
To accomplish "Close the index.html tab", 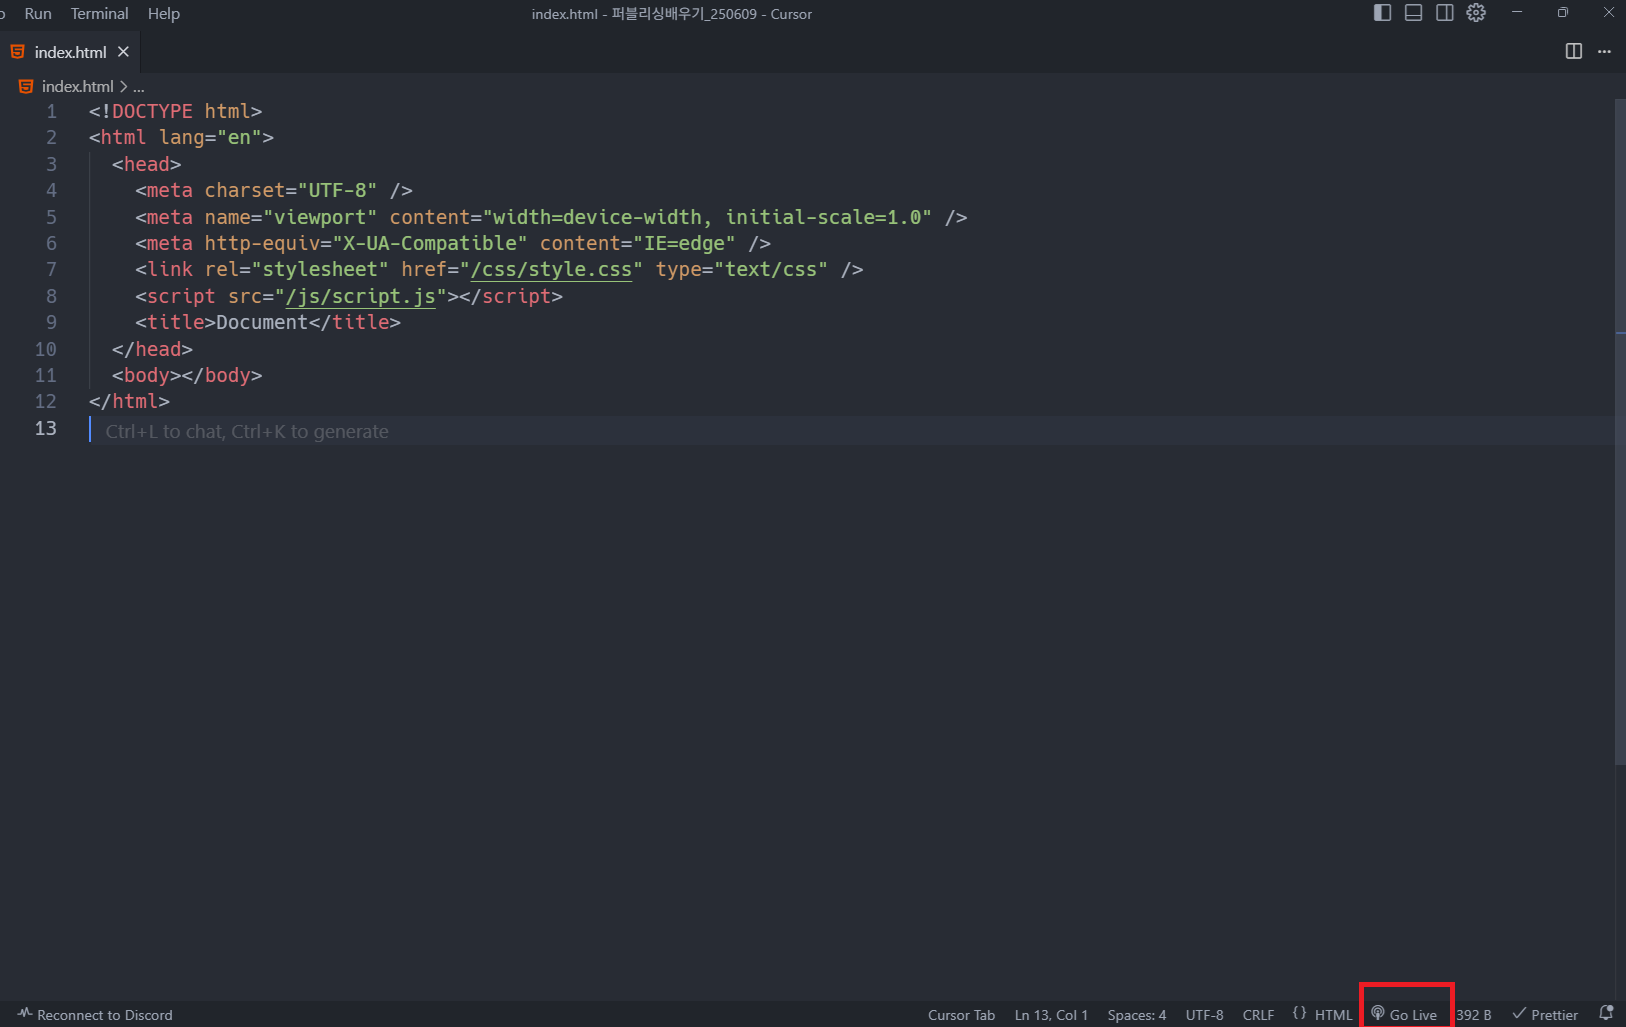I will pyautogui.click(x=123, y=52).
